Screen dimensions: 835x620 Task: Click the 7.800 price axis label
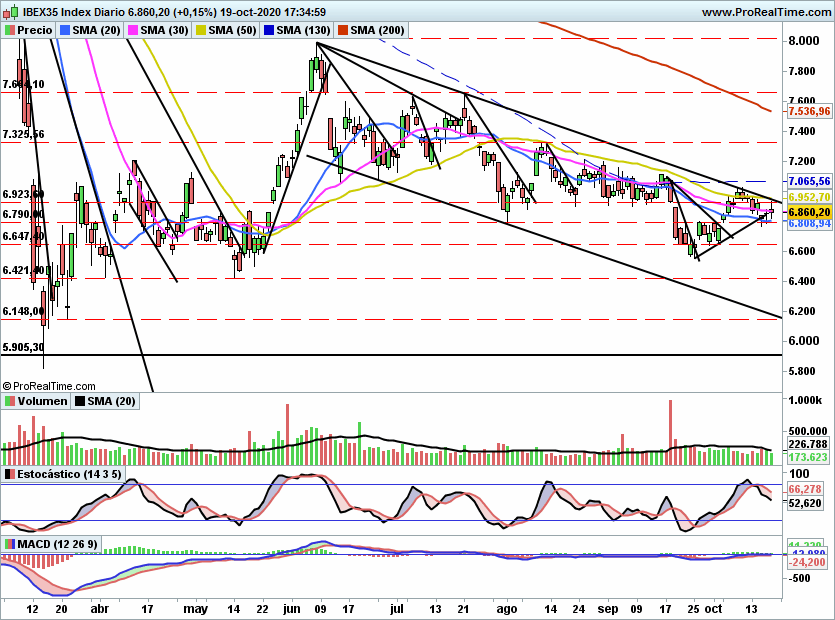(800, 71)
